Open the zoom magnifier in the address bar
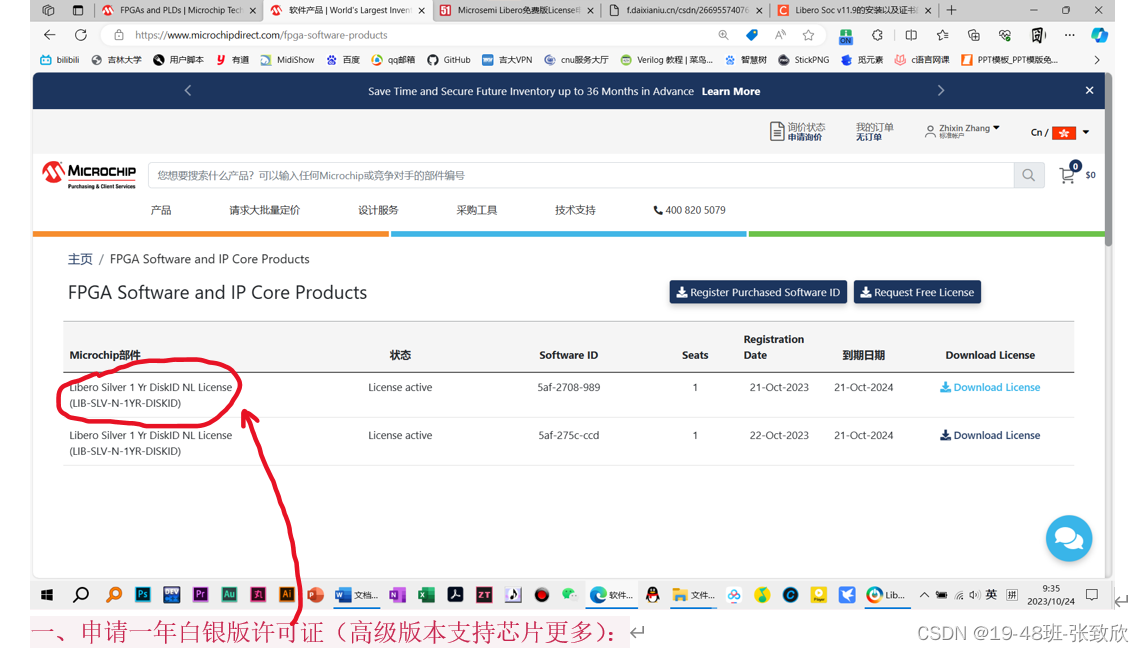1144x652 pixels. tap(723, 34)
